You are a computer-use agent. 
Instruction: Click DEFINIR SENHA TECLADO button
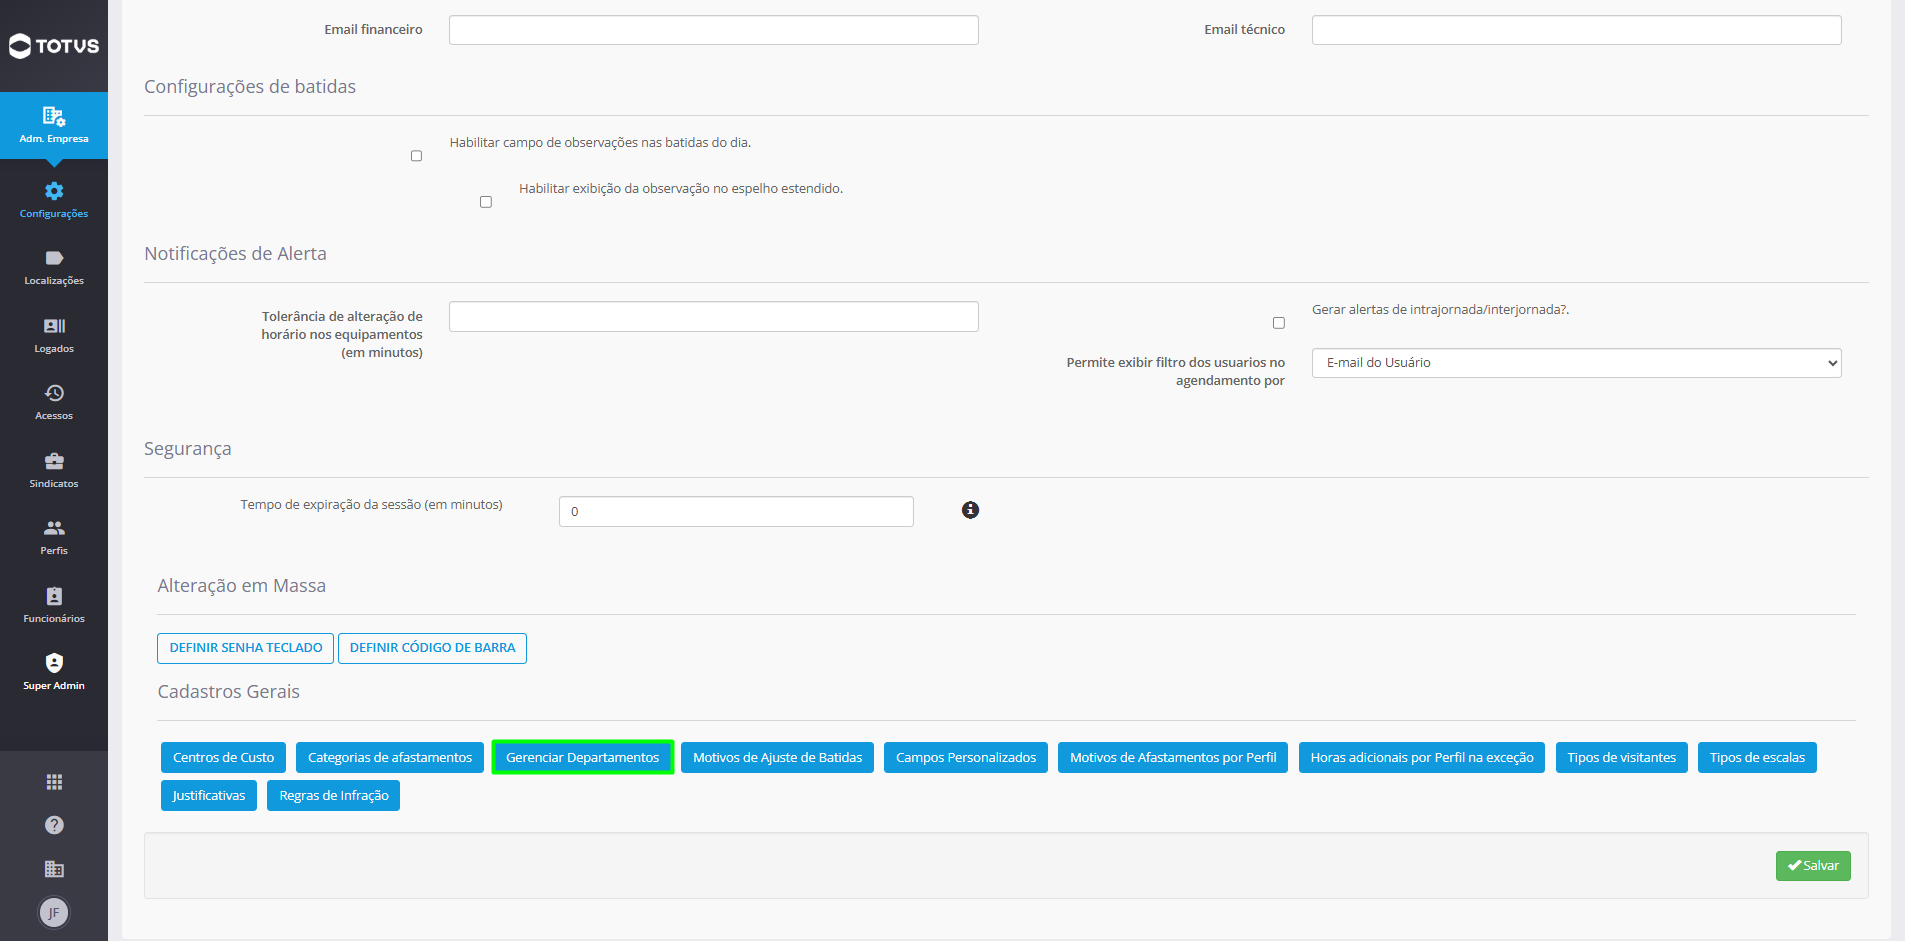pos(245,648)
